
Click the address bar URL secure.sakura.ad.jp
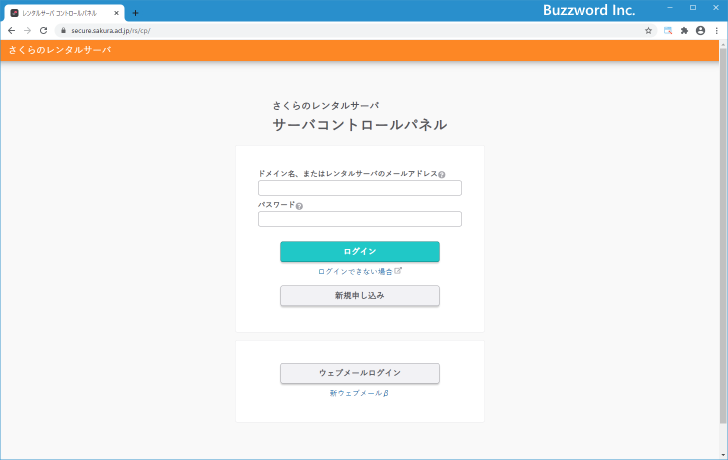tap(110, 31)
